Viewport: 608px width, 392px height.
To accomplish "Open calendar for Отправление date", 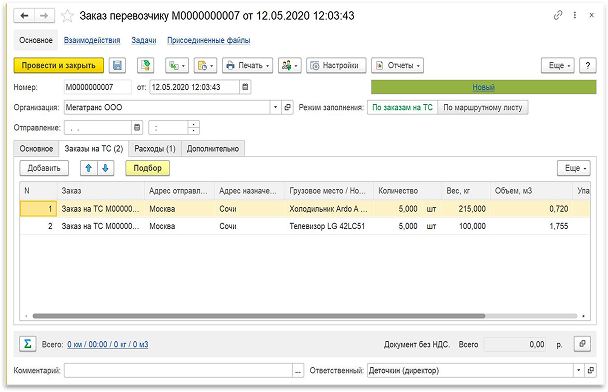I will (137, 128).
